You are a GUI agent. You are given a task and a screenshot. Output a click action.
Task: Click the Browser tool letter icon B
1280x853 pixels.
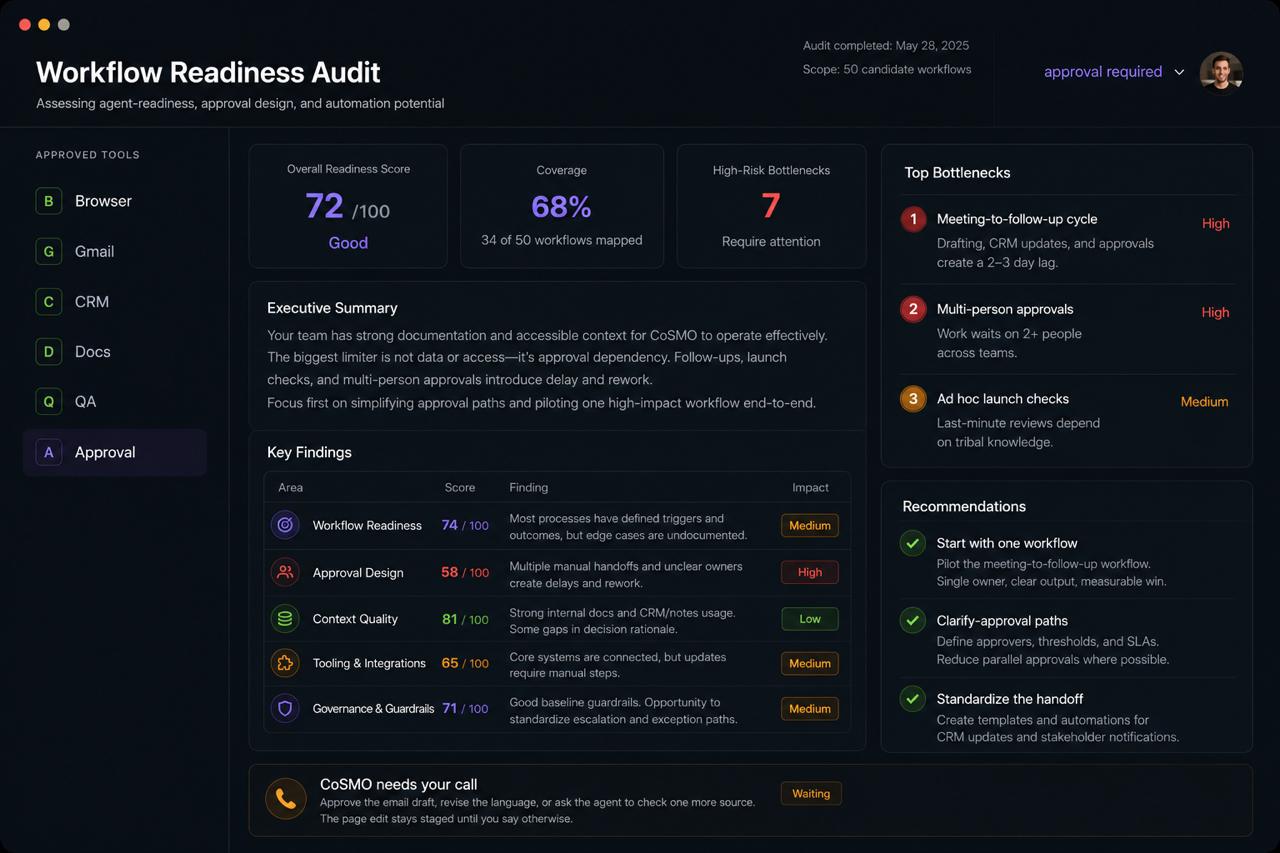point(48,201)
